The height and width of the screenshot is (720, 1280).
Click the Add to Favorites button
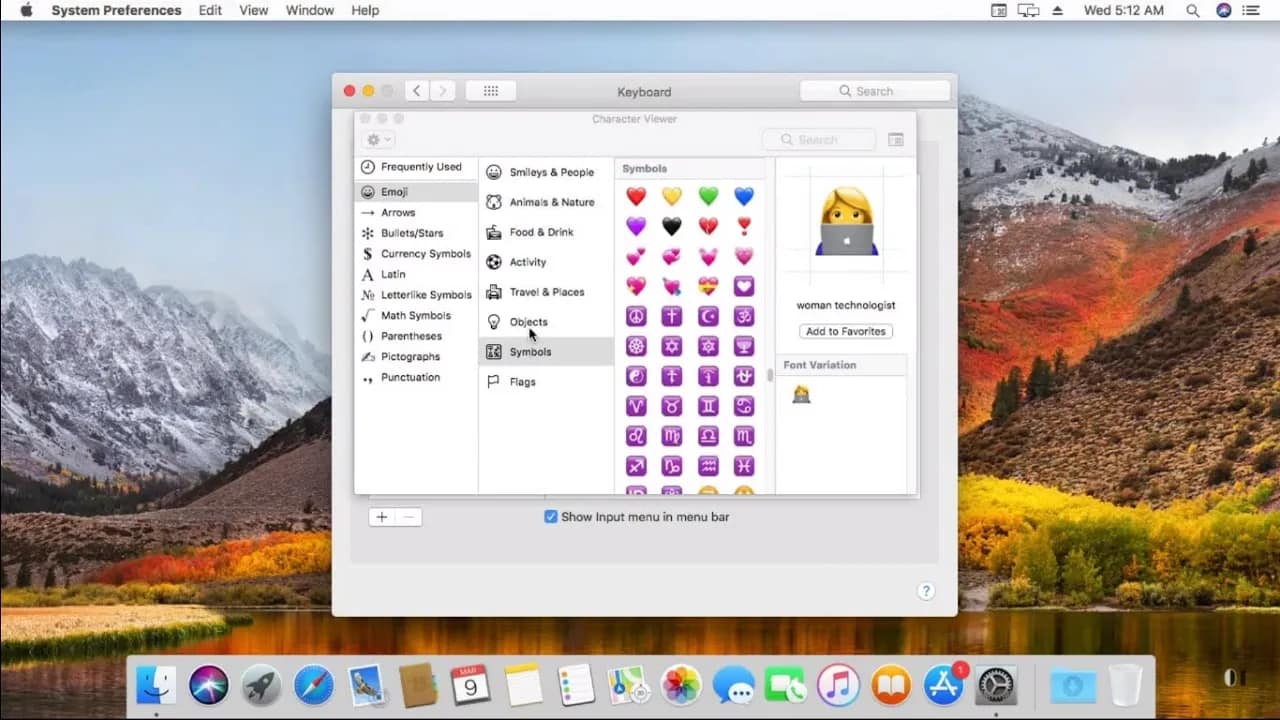click(845, 331)
